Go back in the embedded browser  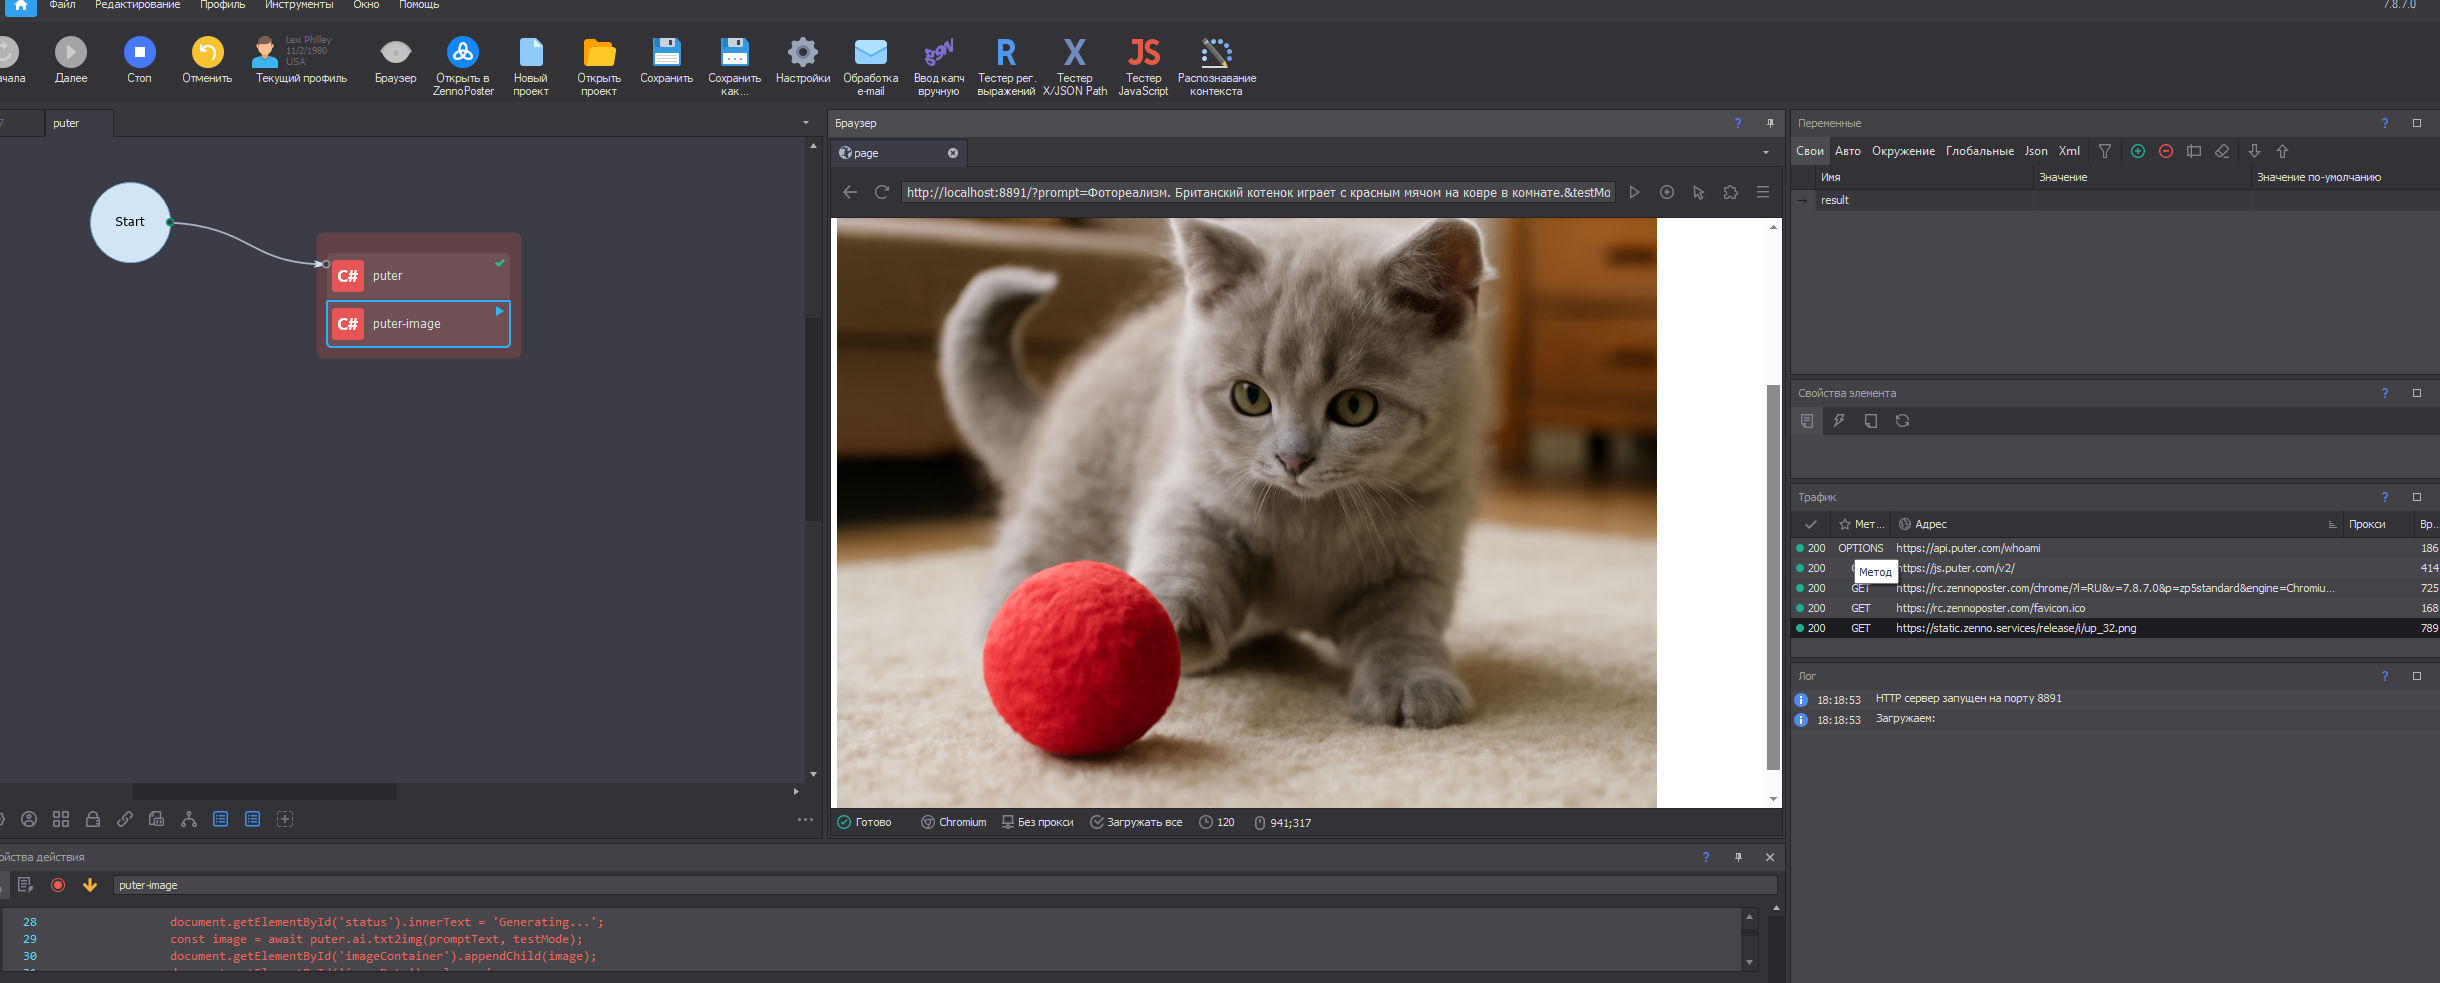(x=850, y=192)
